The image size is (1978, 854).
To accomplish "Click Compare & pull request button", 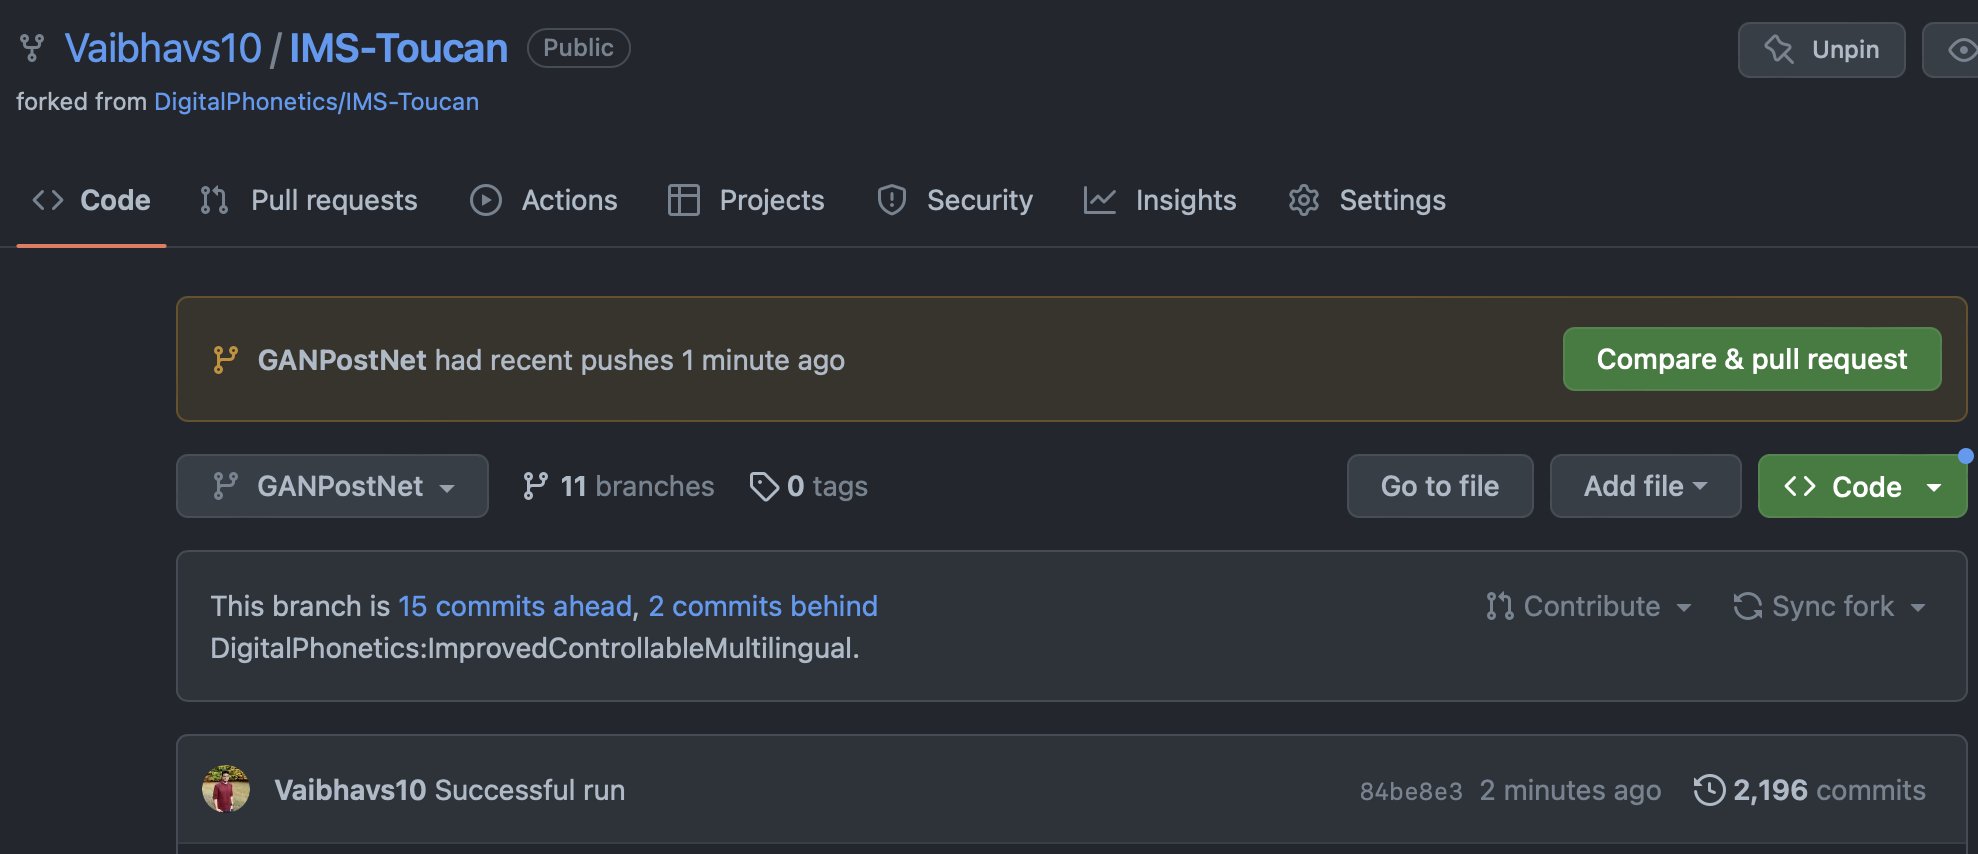I will point(1752,359).
